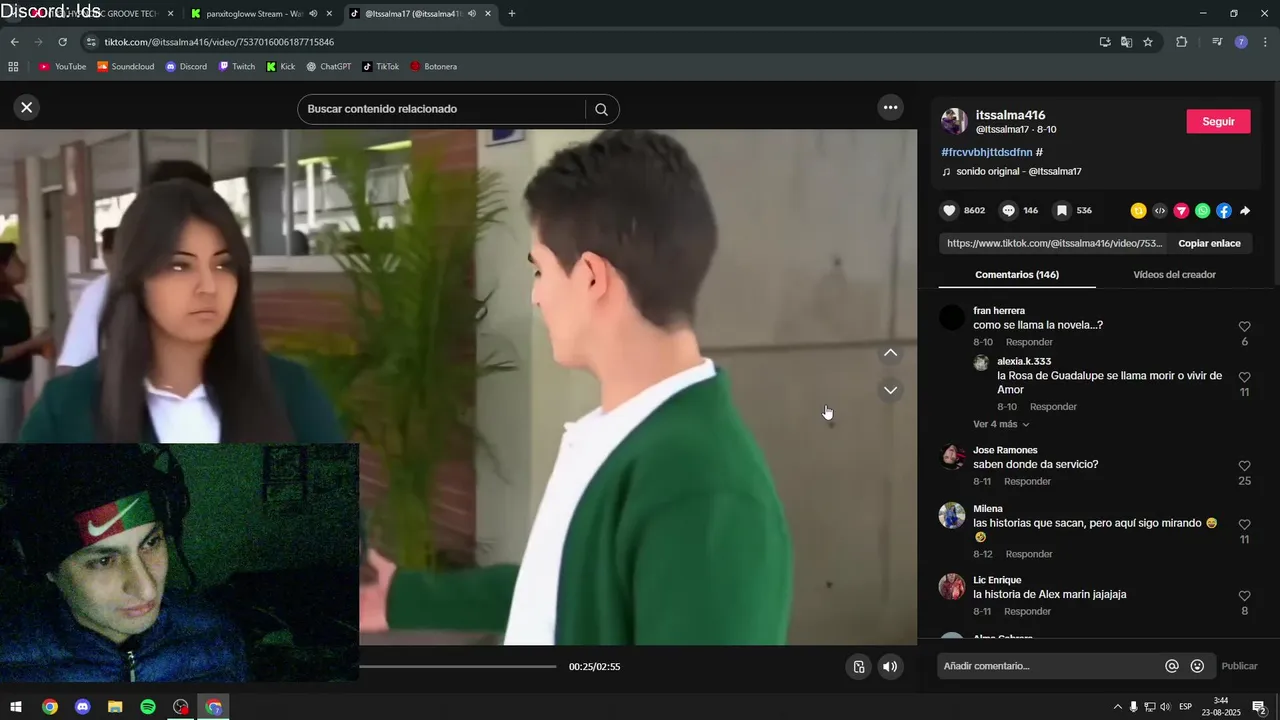The height and width of the screenshot is (720, 1280).
Task: Open the Windows Start menu
Action: pyautogui.click(x=16, y=707)
